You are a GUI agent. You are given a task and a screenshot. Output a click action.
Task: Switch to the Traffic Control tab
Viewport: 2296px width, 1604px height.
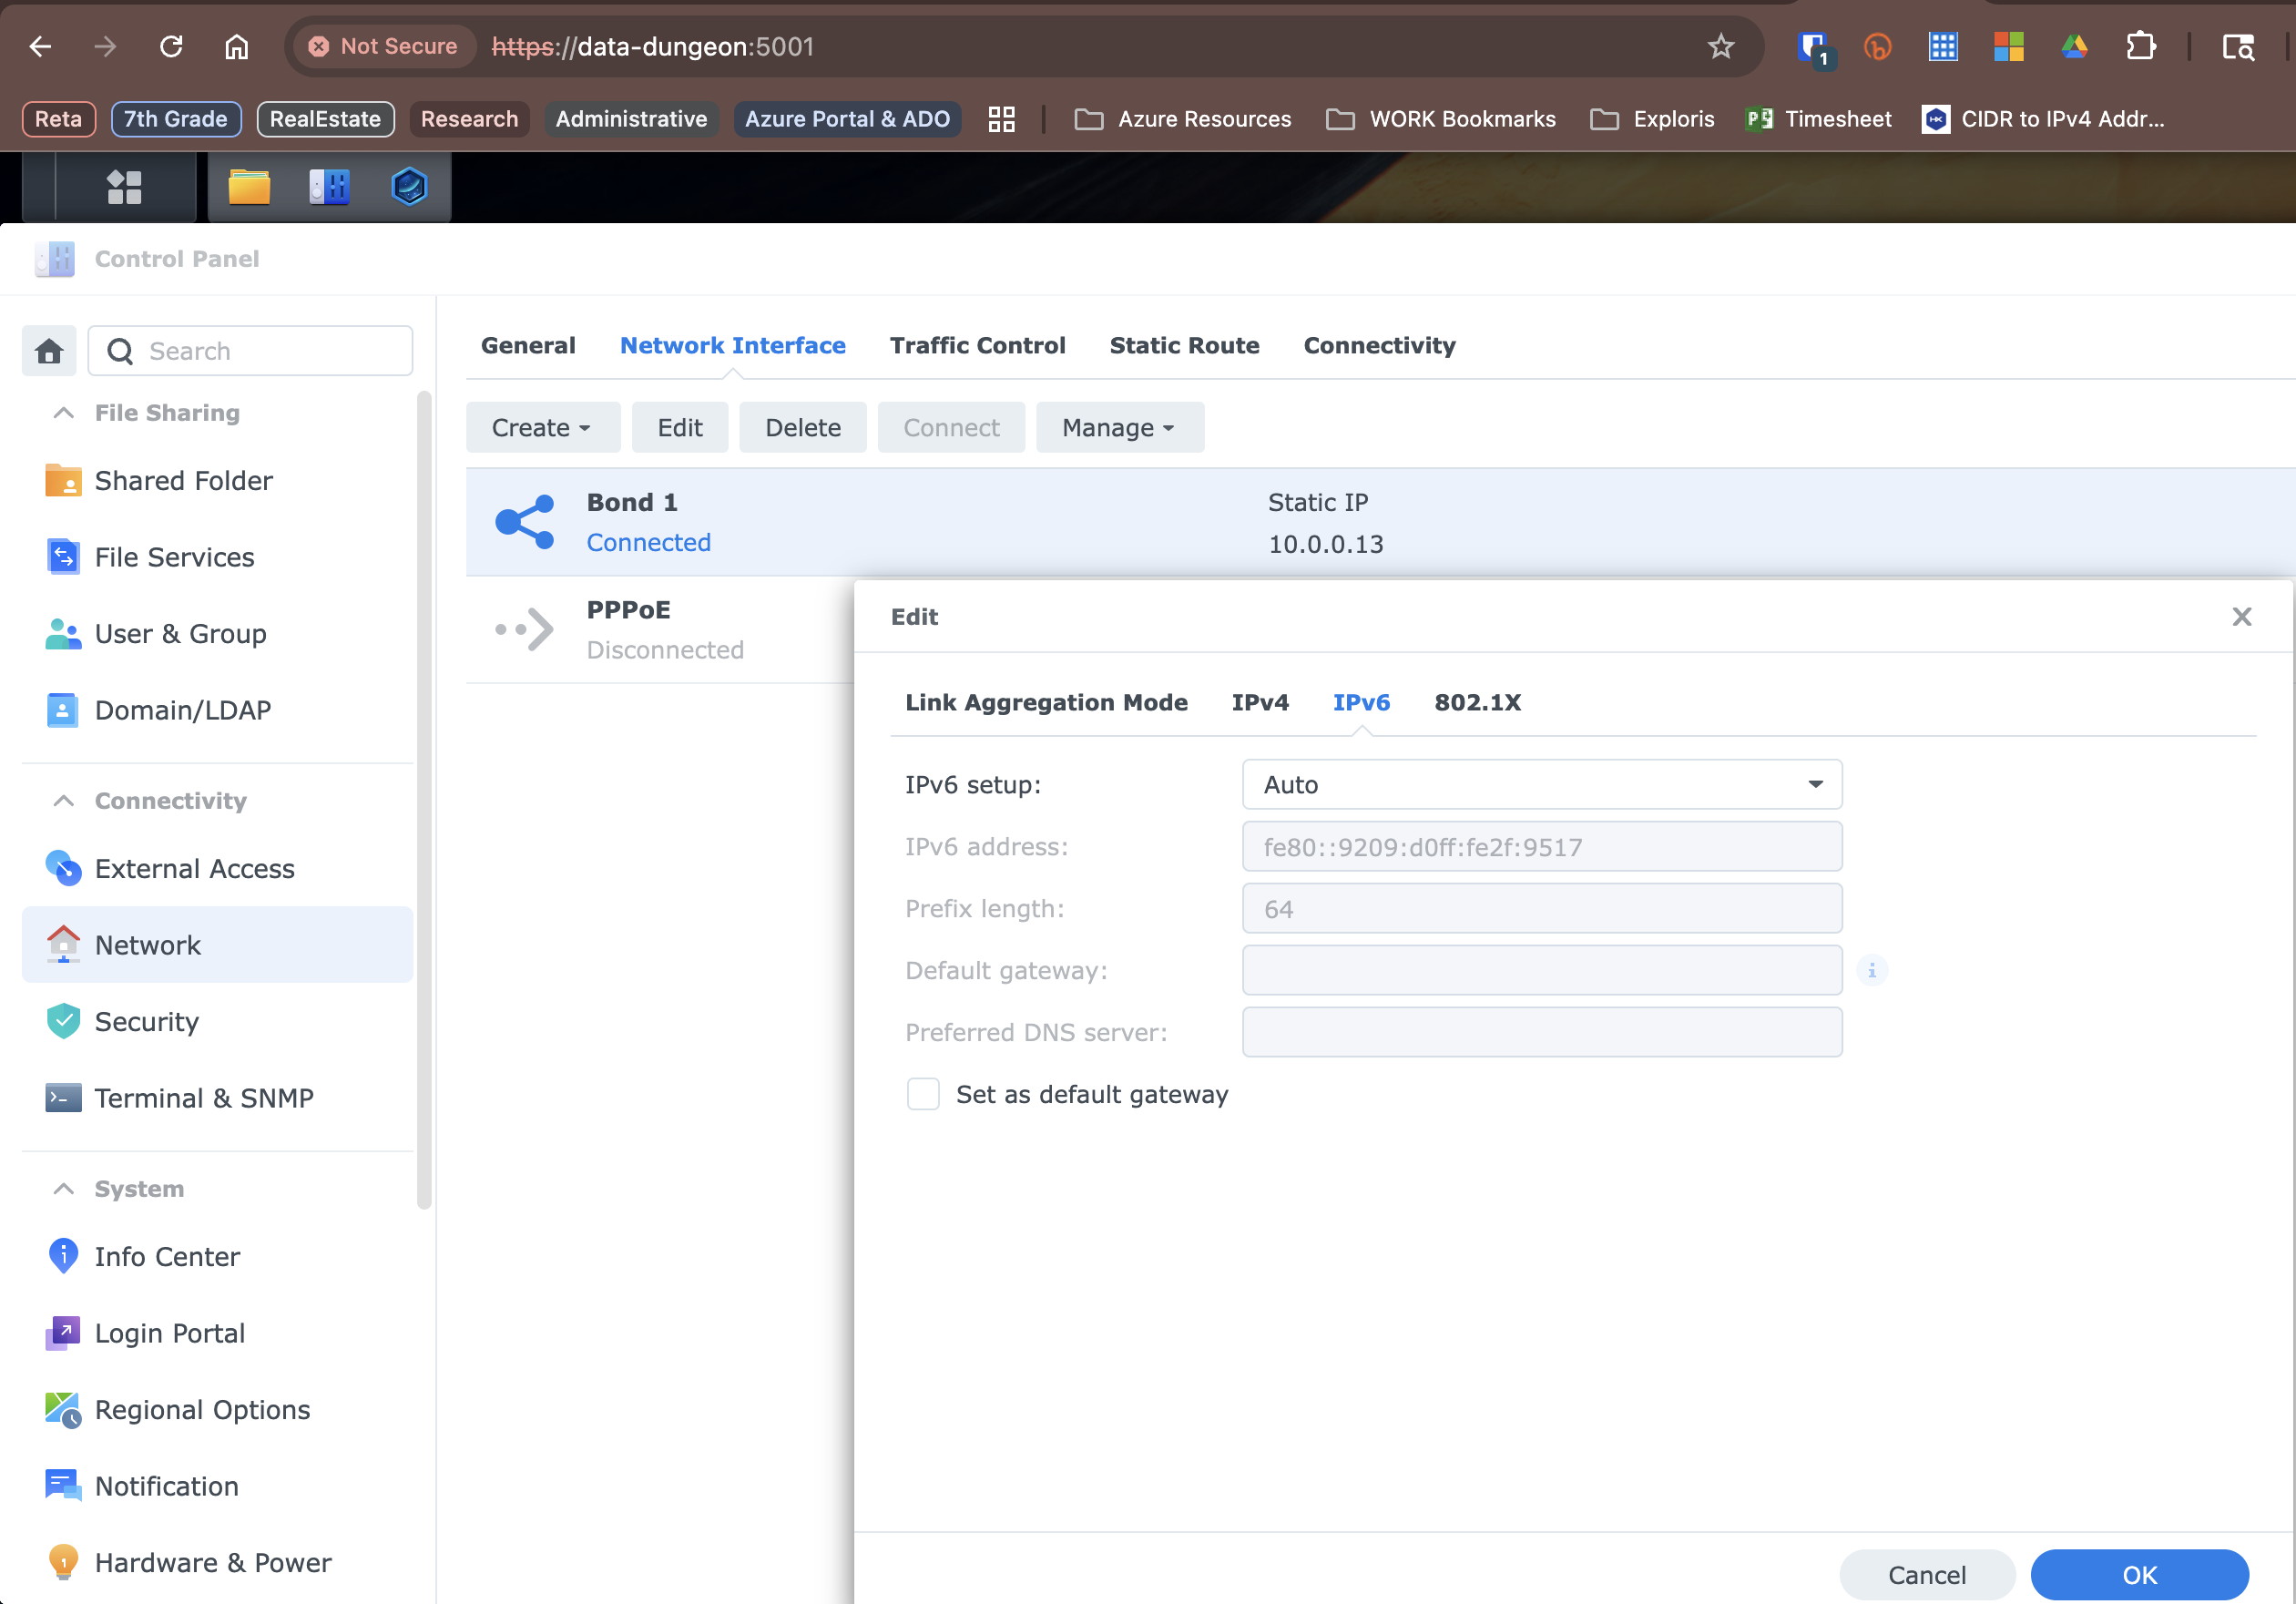pos(977,345)
